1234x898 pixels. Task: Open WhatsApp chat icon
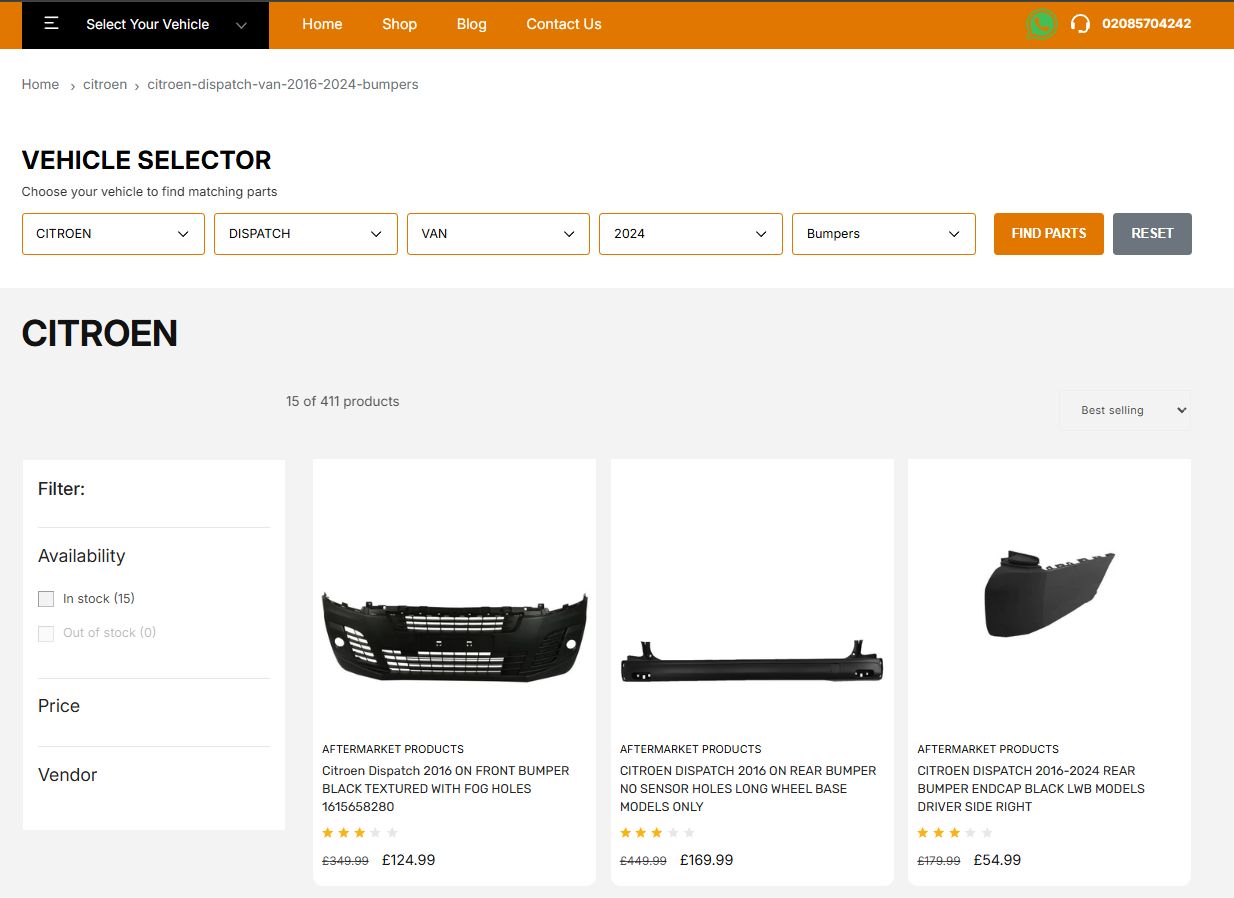(x=1042, y=24)
